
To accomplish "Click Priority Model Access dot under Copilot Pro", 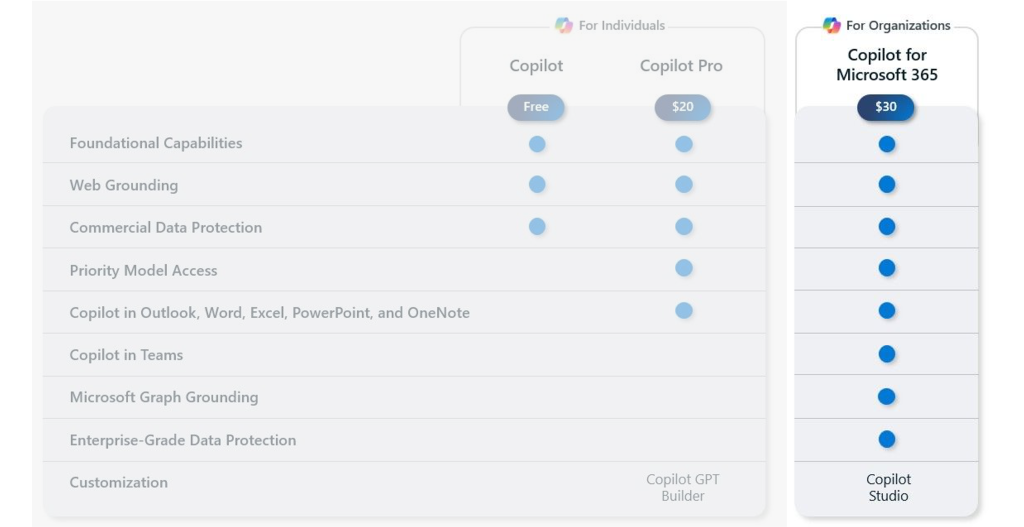I will click(684, 268).
